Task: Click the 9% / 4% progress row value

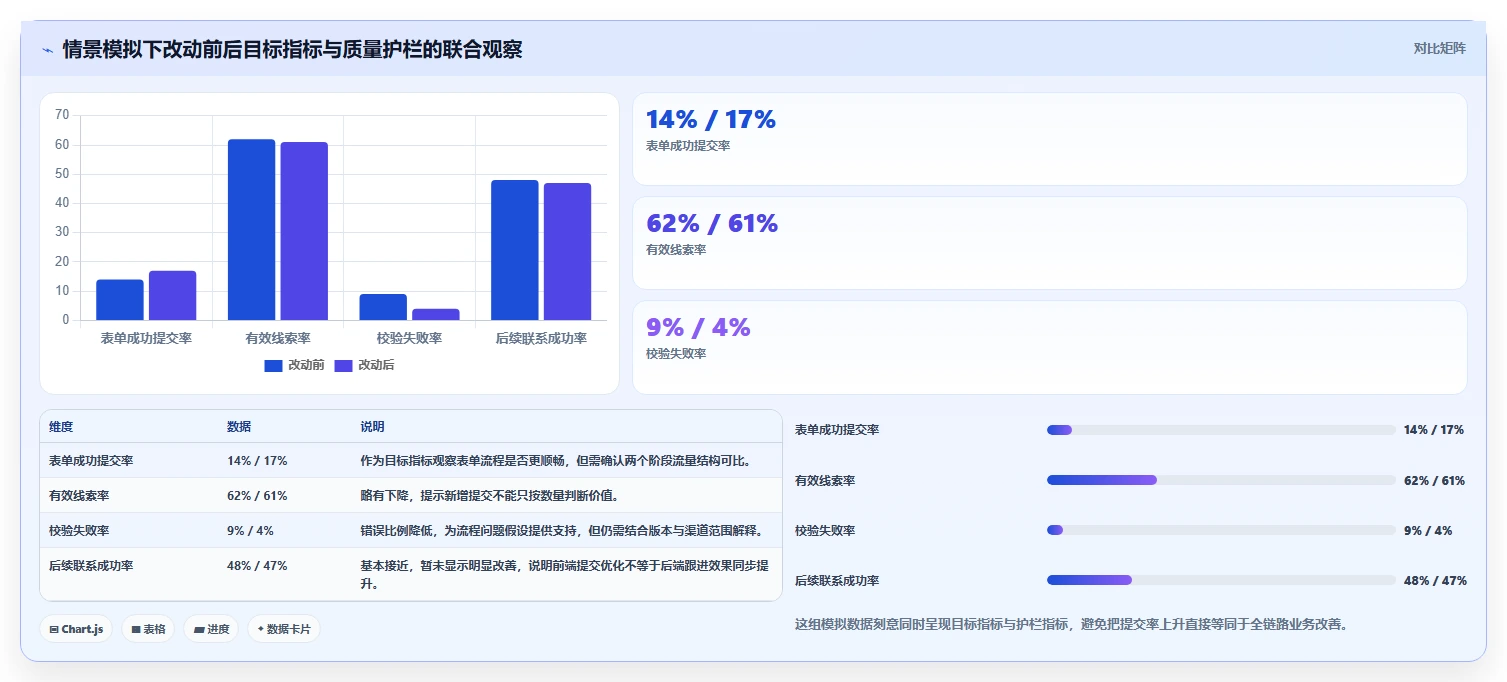Action: [1428, 530]
